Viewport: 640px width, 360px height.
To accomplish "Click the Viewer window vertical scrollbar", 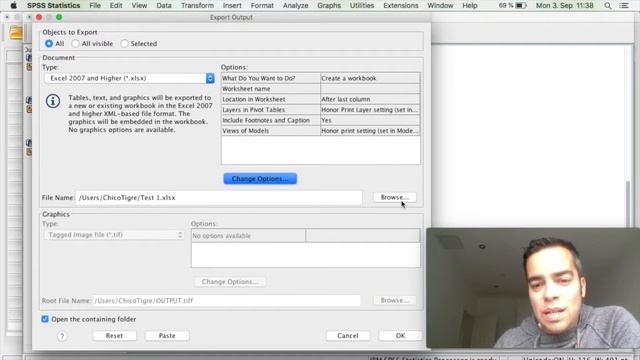I will click(629, 204).
